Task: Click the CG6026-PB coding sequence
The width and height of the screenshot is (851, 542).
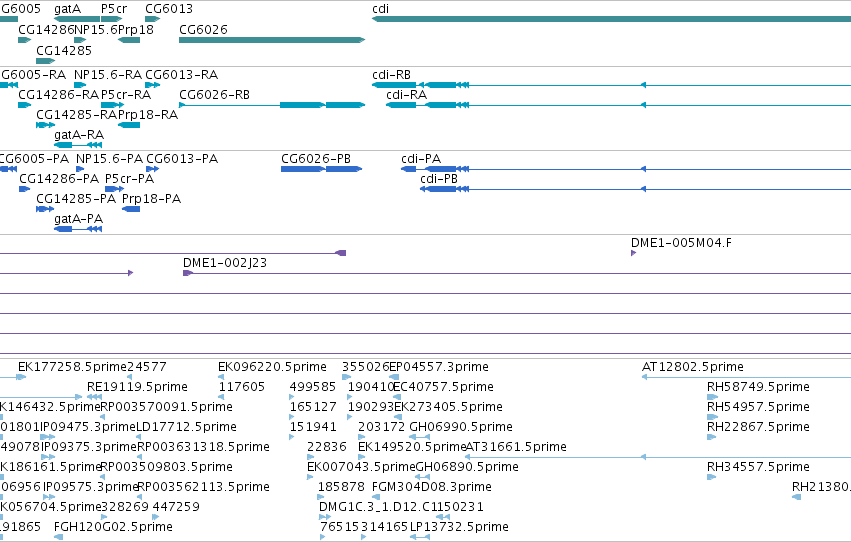Action: tap(321, 169)
